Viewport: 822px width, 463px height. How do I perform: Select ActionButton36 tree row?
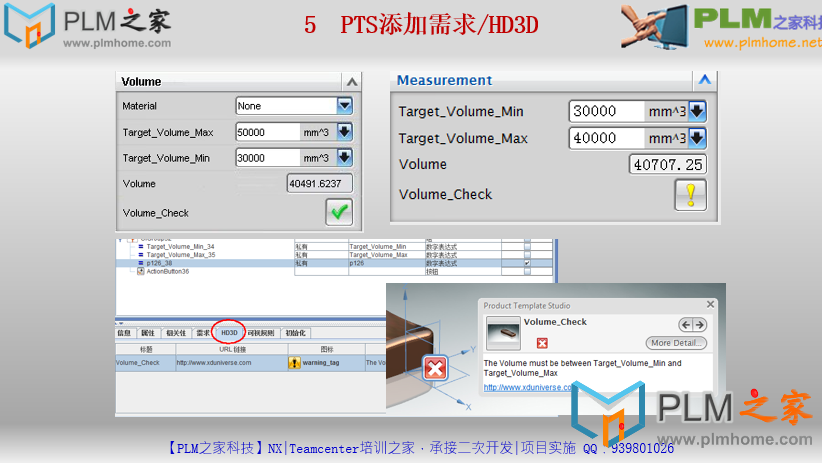click(167, 271)
